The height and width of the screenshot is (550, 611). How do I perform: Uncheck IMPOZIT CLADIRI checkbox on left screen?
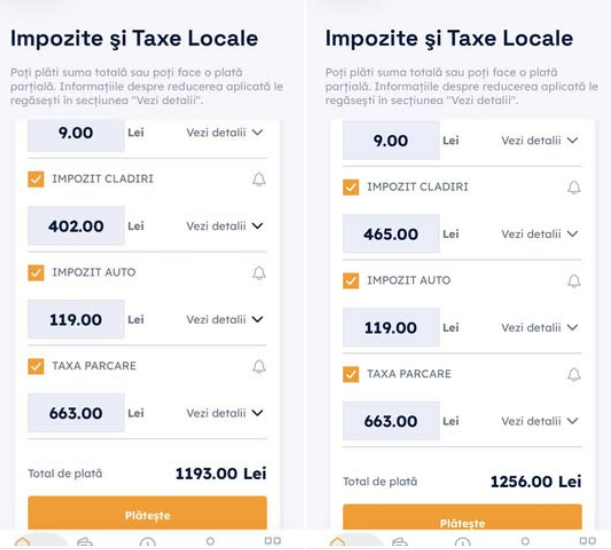[x=36, y=179]
